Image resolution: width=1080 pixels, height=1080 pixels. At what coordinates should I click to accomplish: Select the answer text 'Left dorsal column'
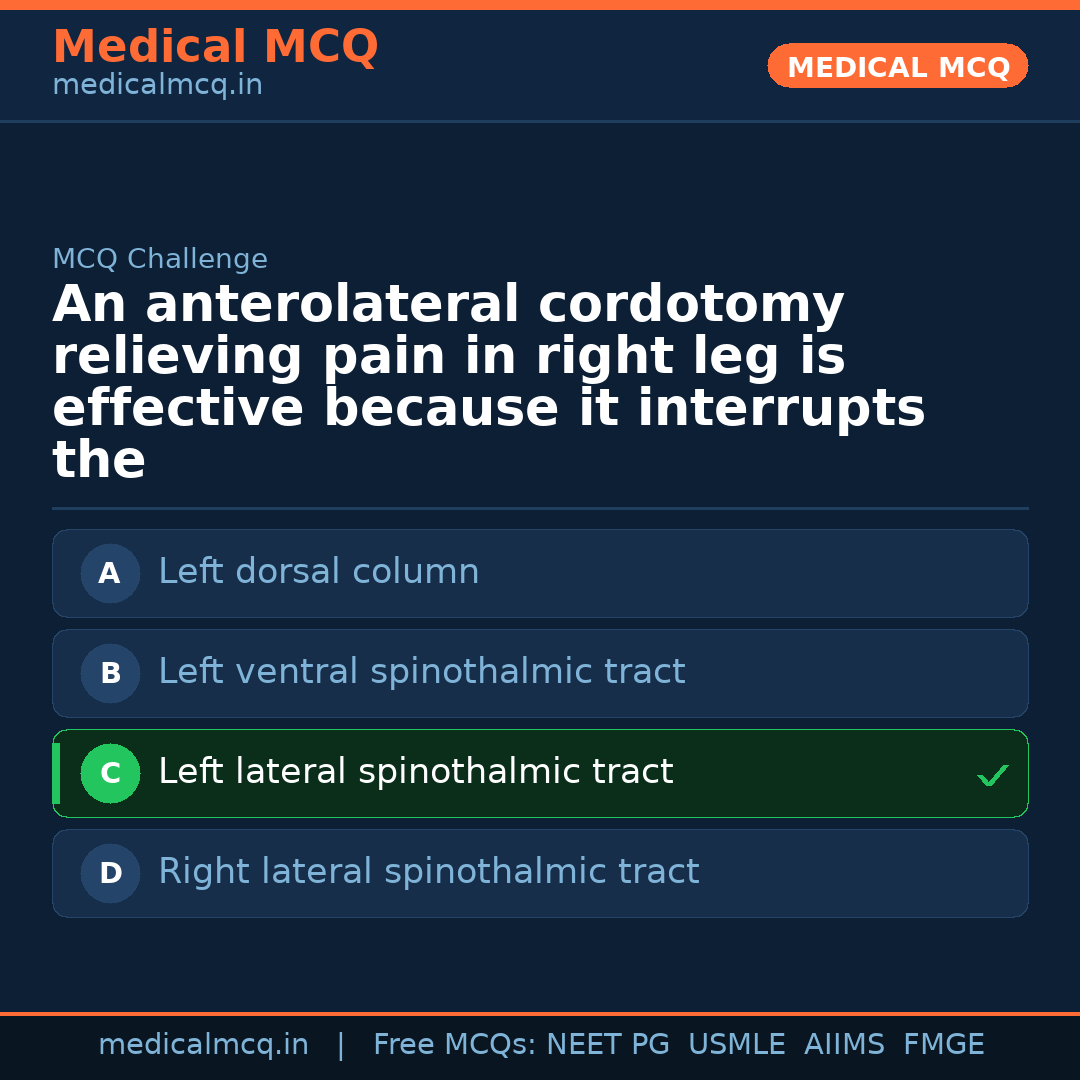tap(318, 572)
